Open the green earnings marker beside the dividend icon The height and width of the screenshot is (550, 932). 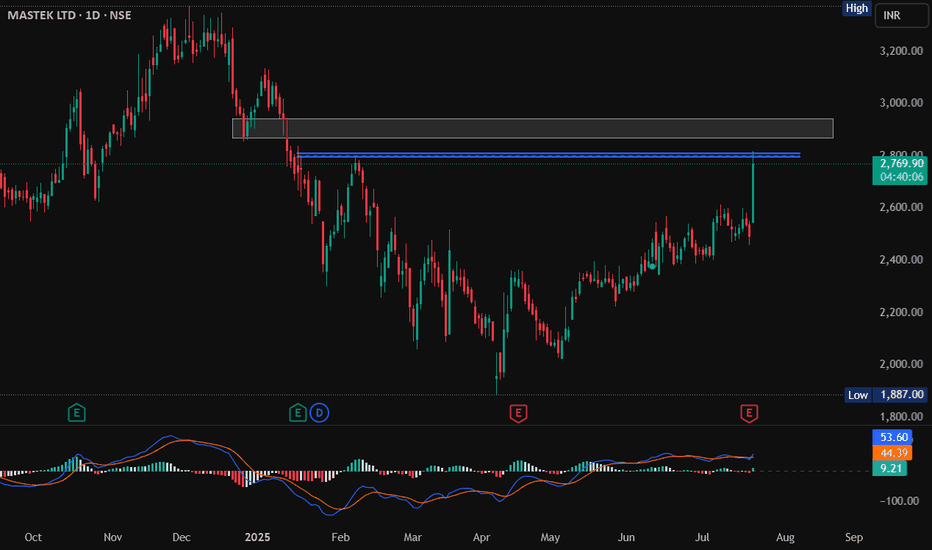tap(298, 413)
